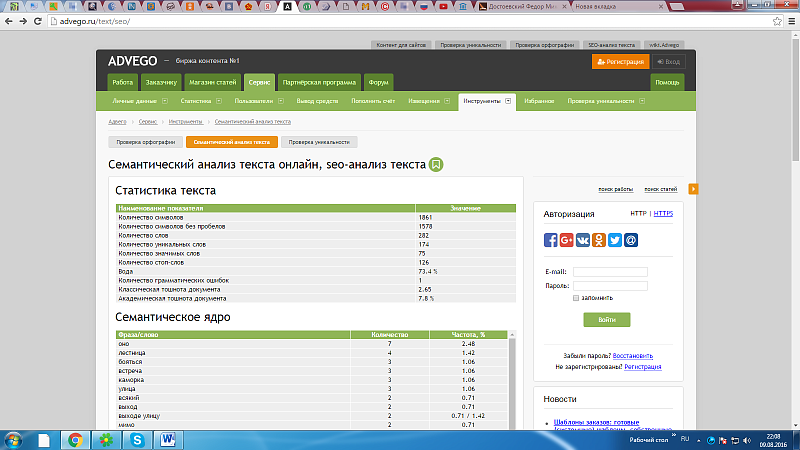
Task: Click the orange arrow next to поиск статей
Action: 693,189
